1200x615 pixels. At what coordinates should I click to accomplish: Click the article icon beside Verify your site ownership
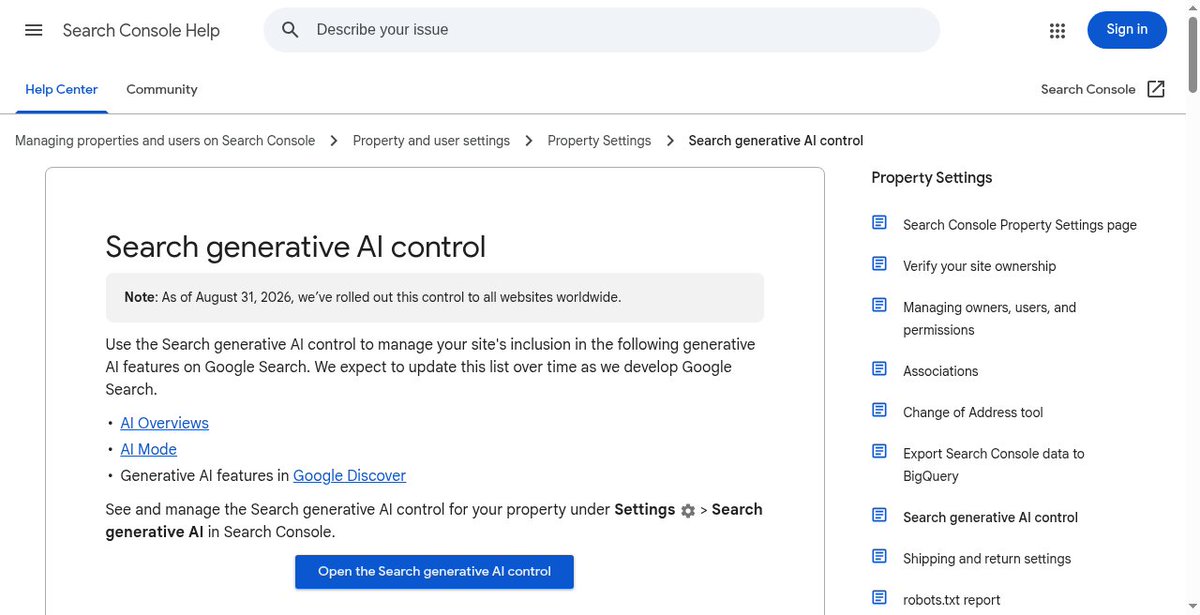coord(879,264)
